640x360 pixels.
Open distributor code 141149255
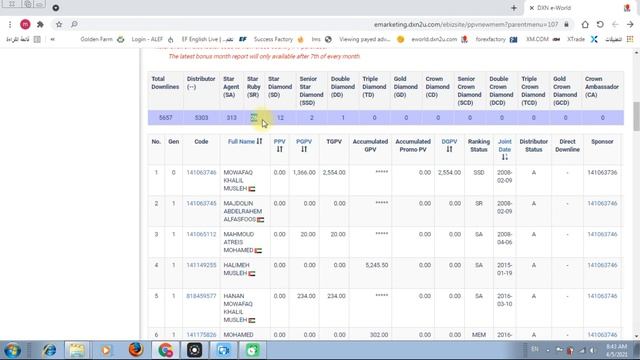tap(201, 265)
